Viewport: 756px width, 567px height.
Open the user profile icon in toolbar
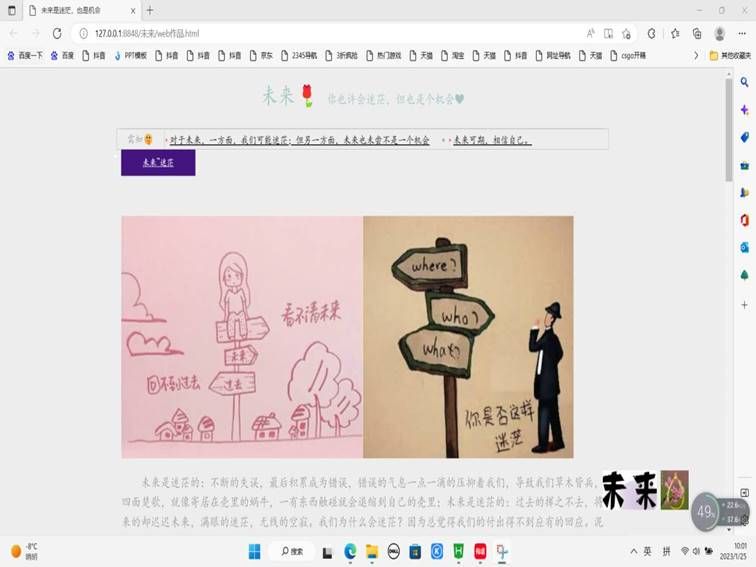[x=719, y=33]
